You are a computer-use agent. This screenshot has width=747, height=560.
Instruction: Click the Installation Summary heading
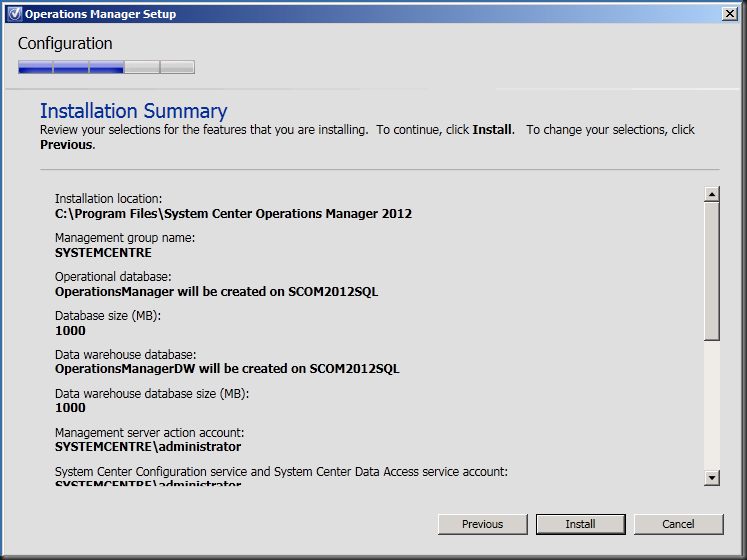point(133,111)
